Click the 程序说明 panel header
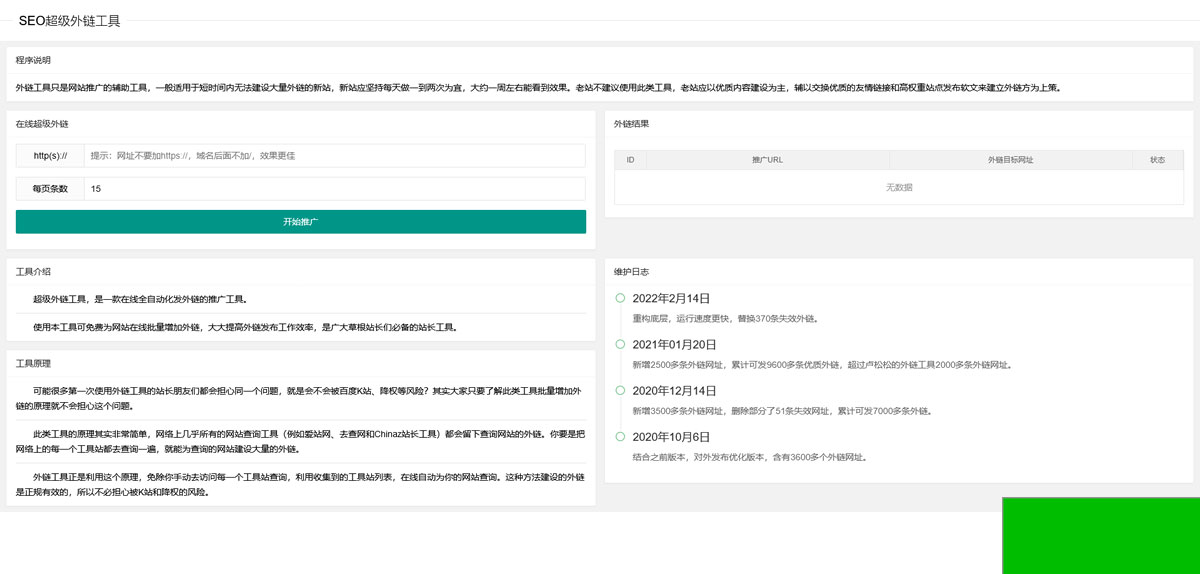The image size is (1200, 574). (33, 60)
